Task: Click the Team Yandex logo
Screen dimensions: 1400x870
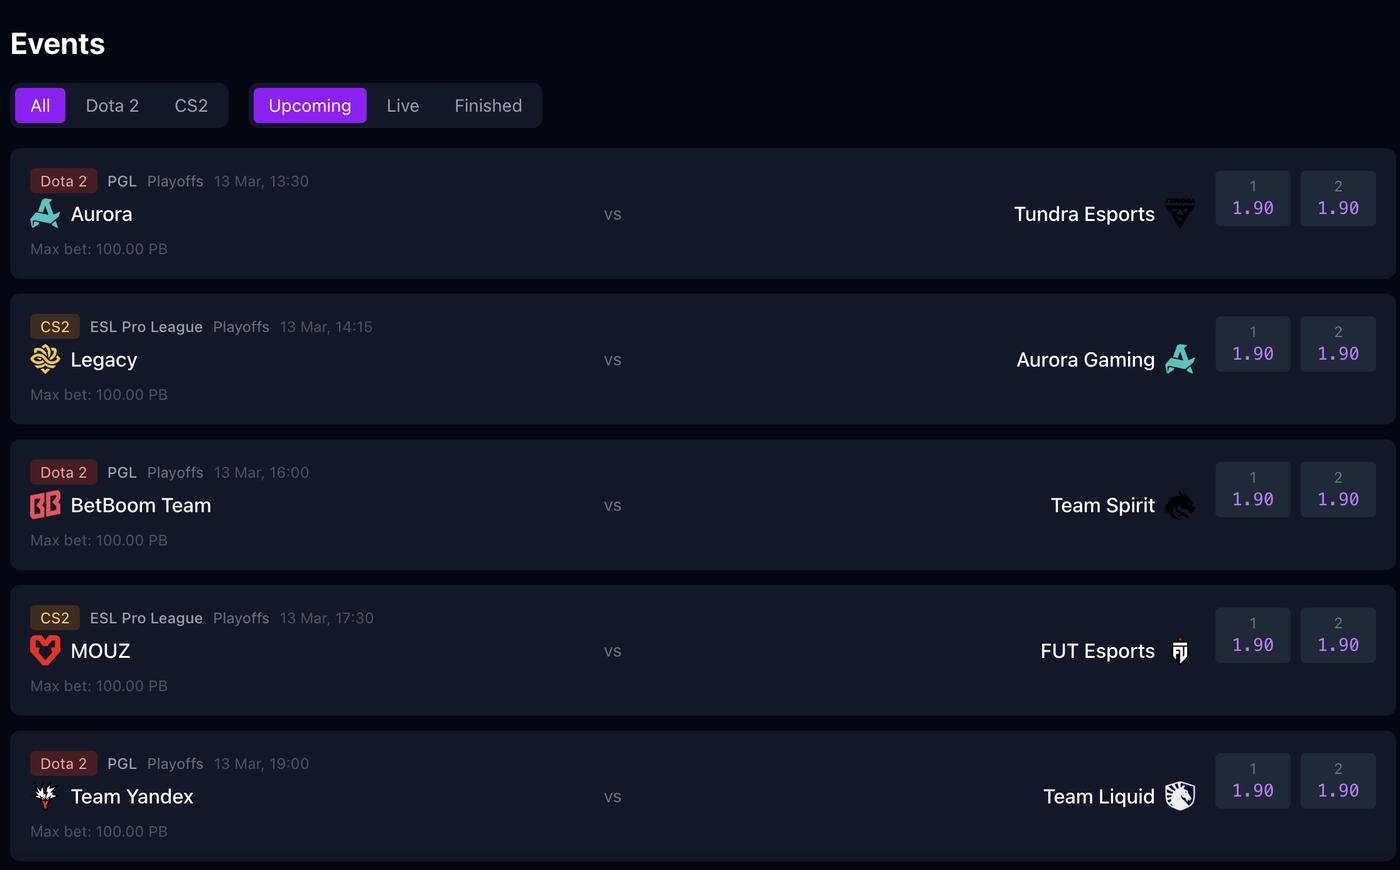Action: tap(45, 796)
